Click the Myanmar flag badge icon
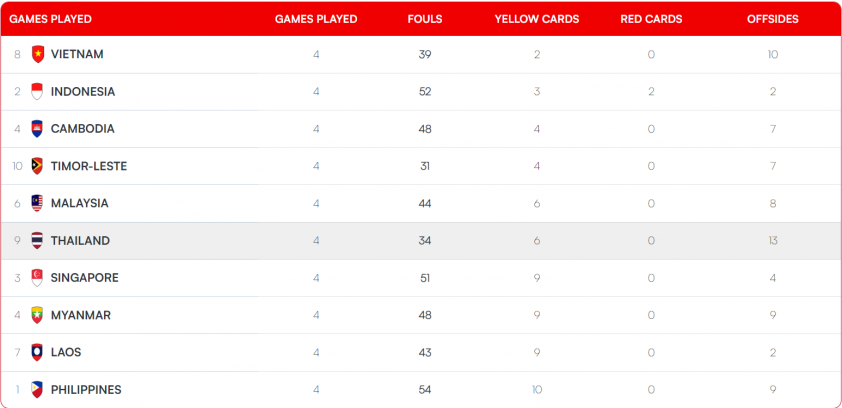Viewport: 842px width, 408px height. tap(37, 315)
